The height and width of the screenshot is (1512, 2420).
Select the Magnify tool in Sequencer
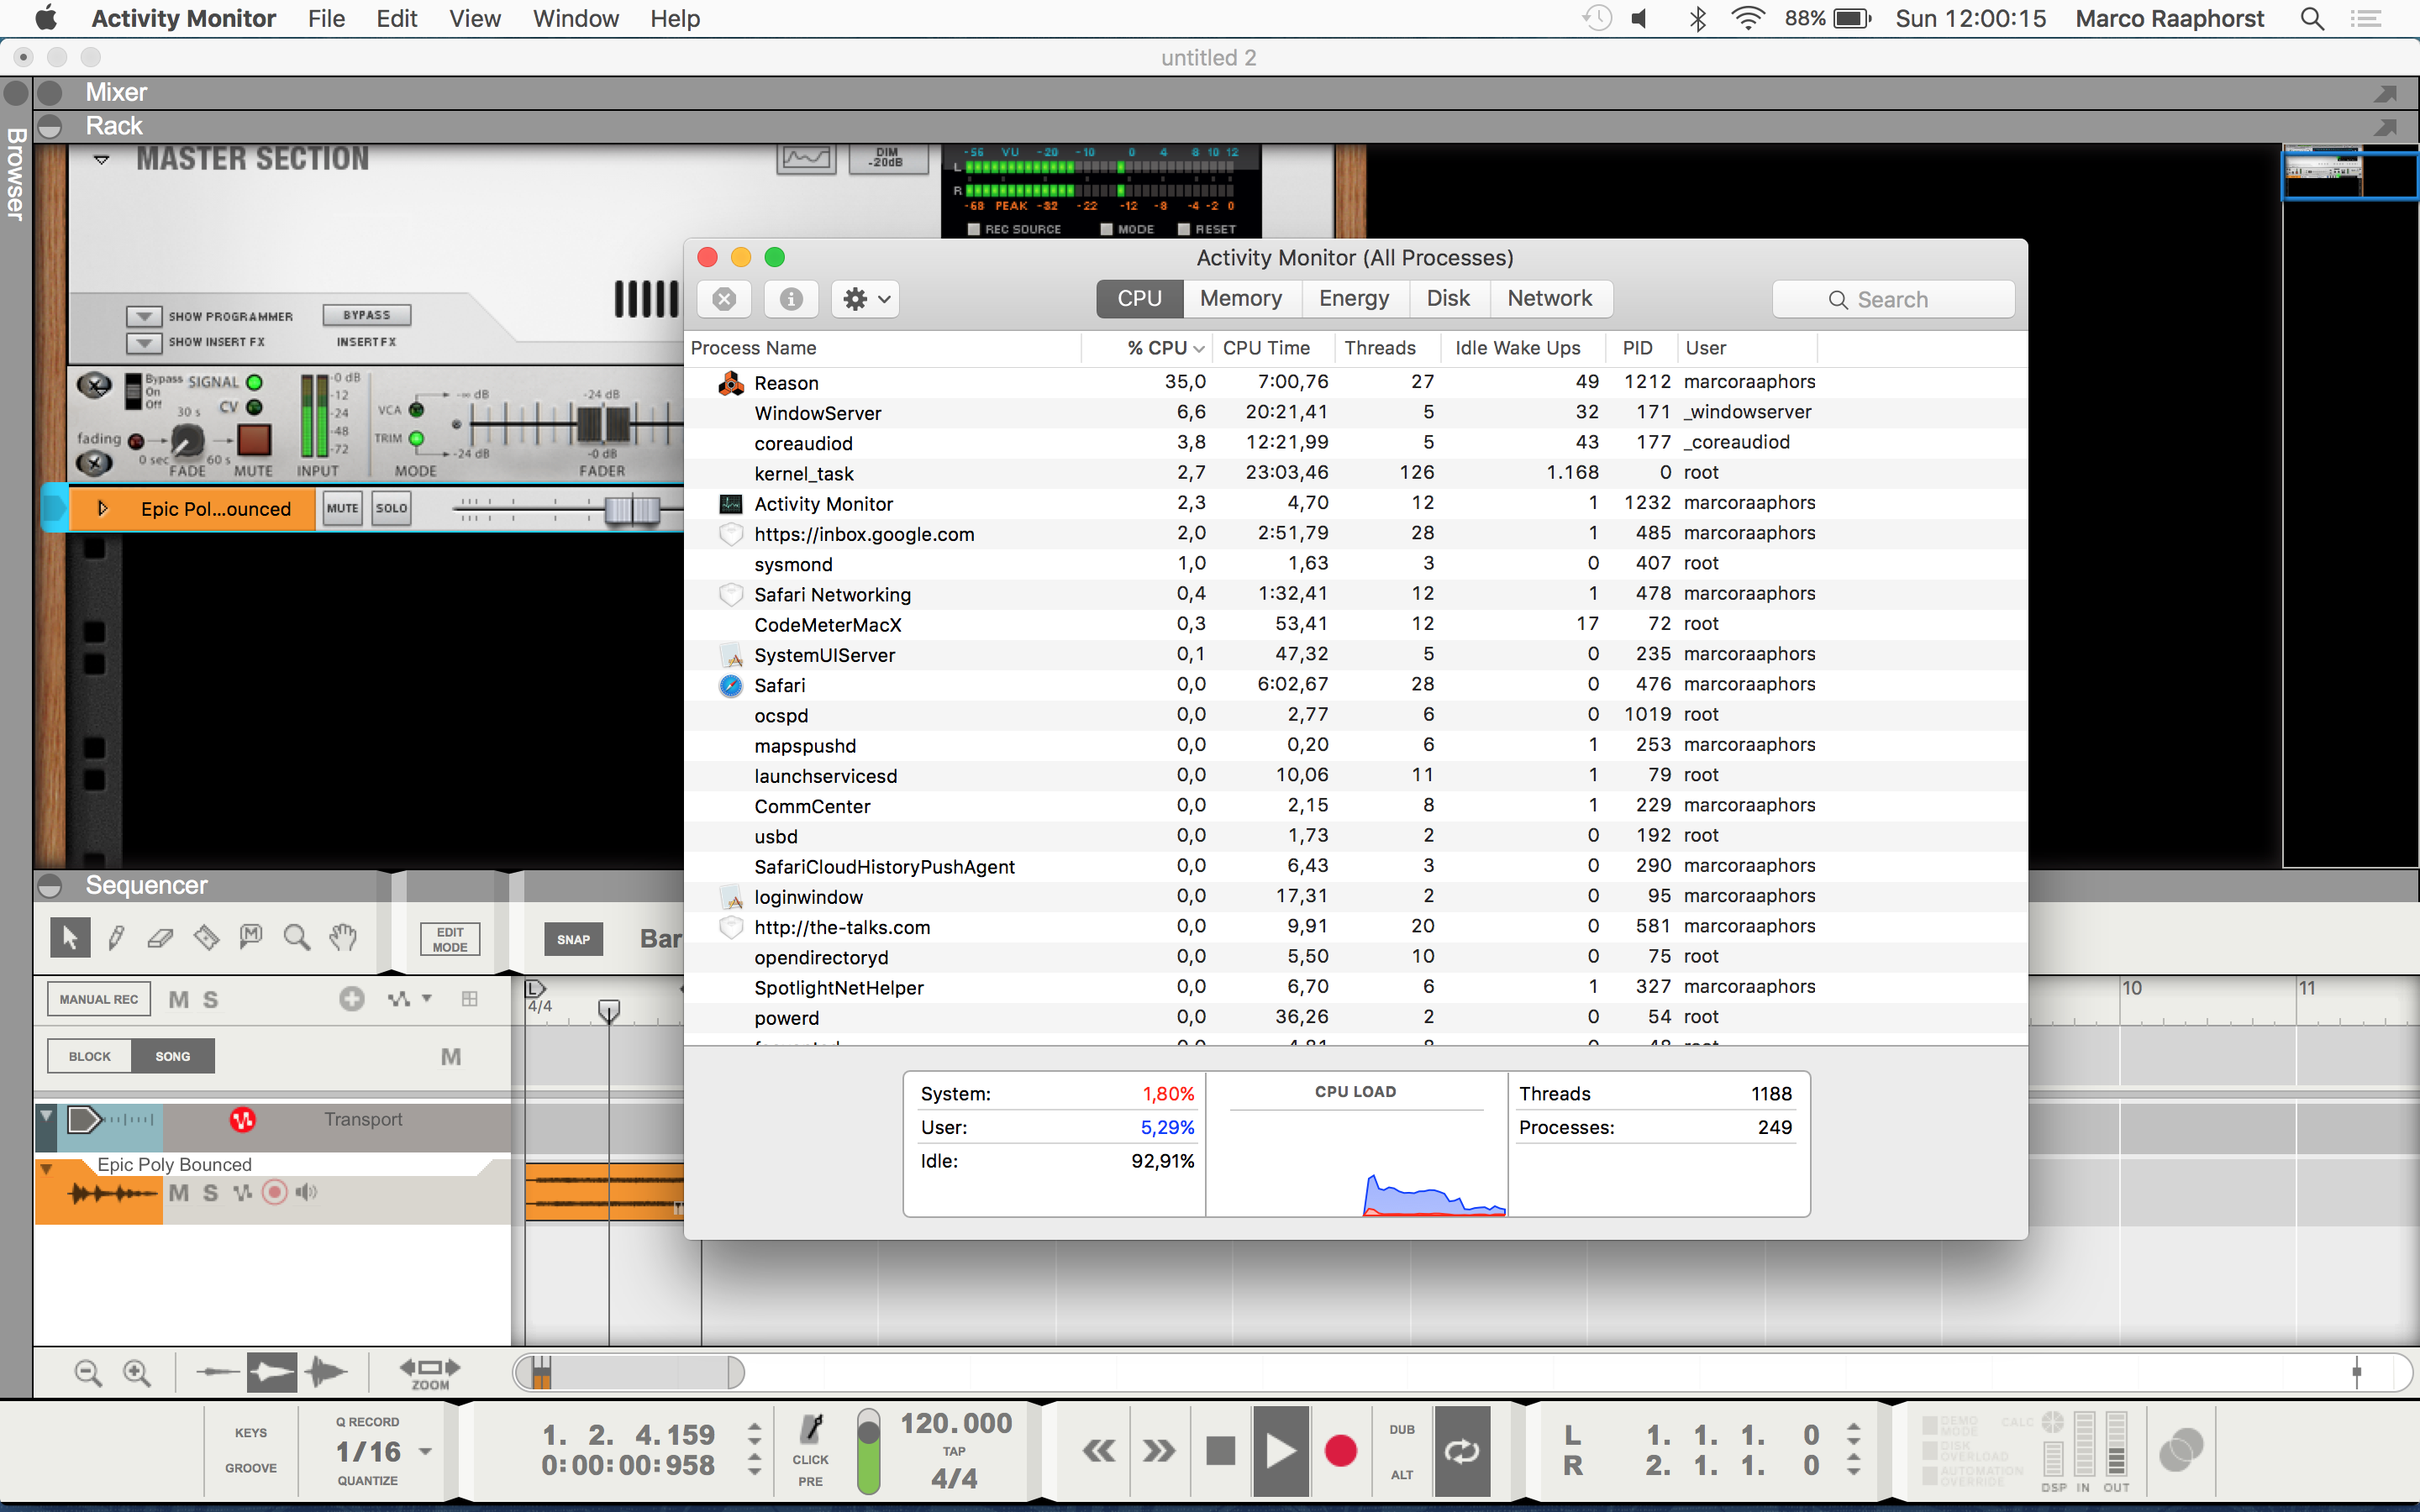[297, 937]
